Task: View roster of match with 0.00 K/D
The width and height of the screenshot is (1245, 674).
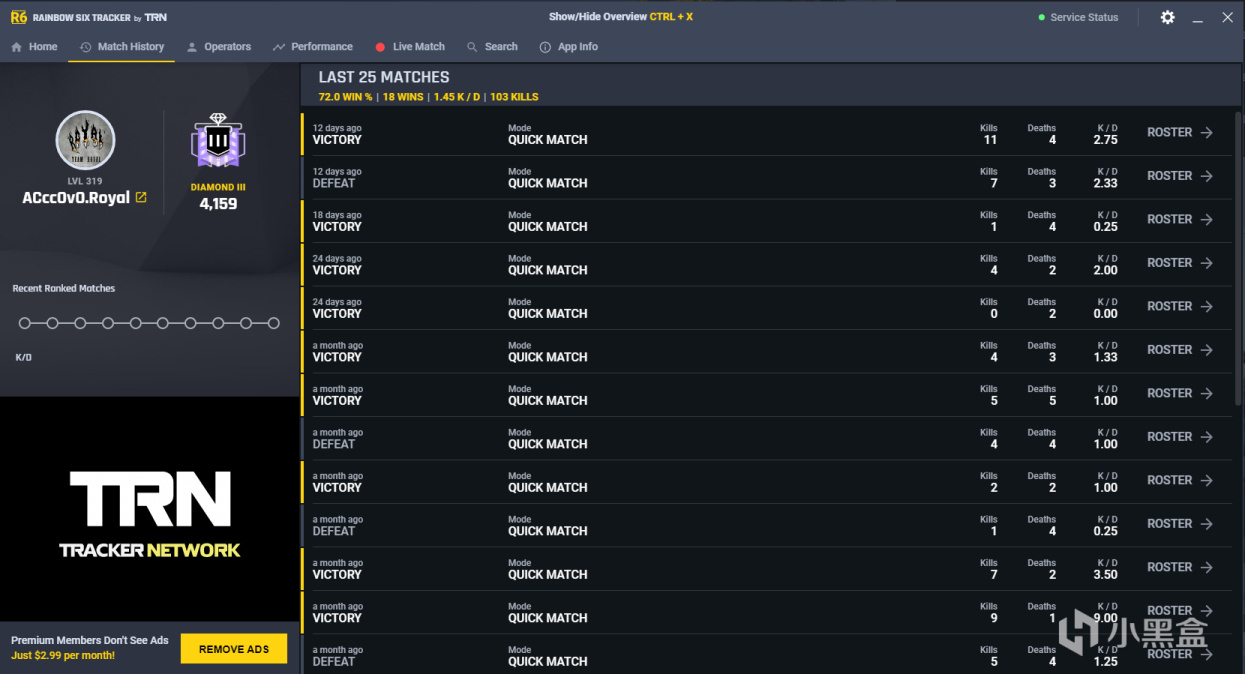Action: [x=1180, y=306]
